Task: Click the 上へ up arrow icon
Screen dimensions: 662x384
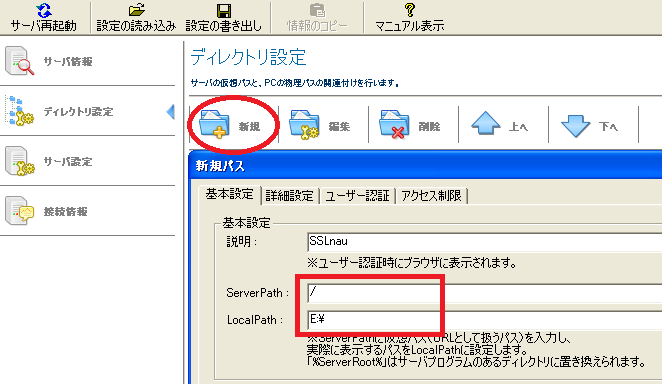Action: [x=486, y=123]
